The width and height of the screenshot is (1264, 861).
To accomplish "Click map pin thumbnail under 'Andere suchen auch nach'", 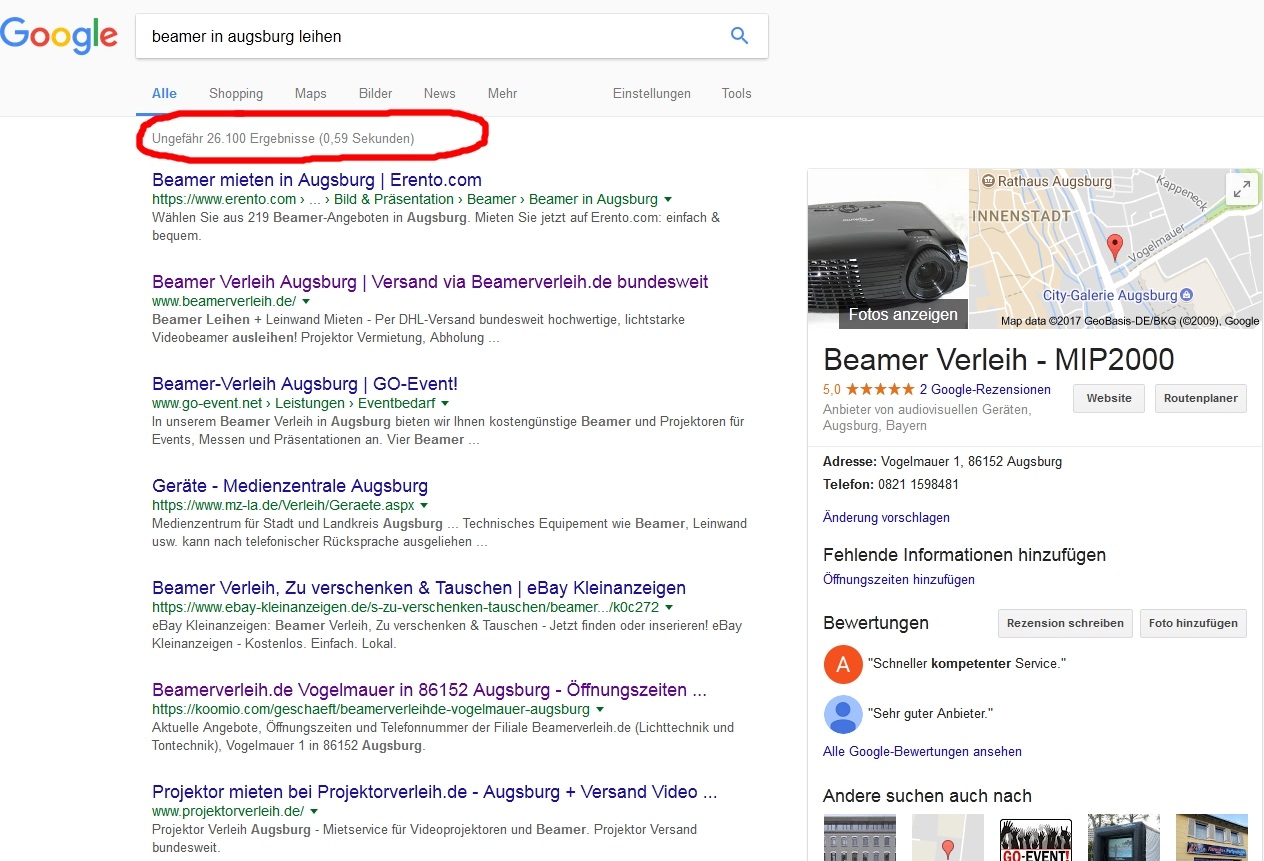I will click(948, 838).
